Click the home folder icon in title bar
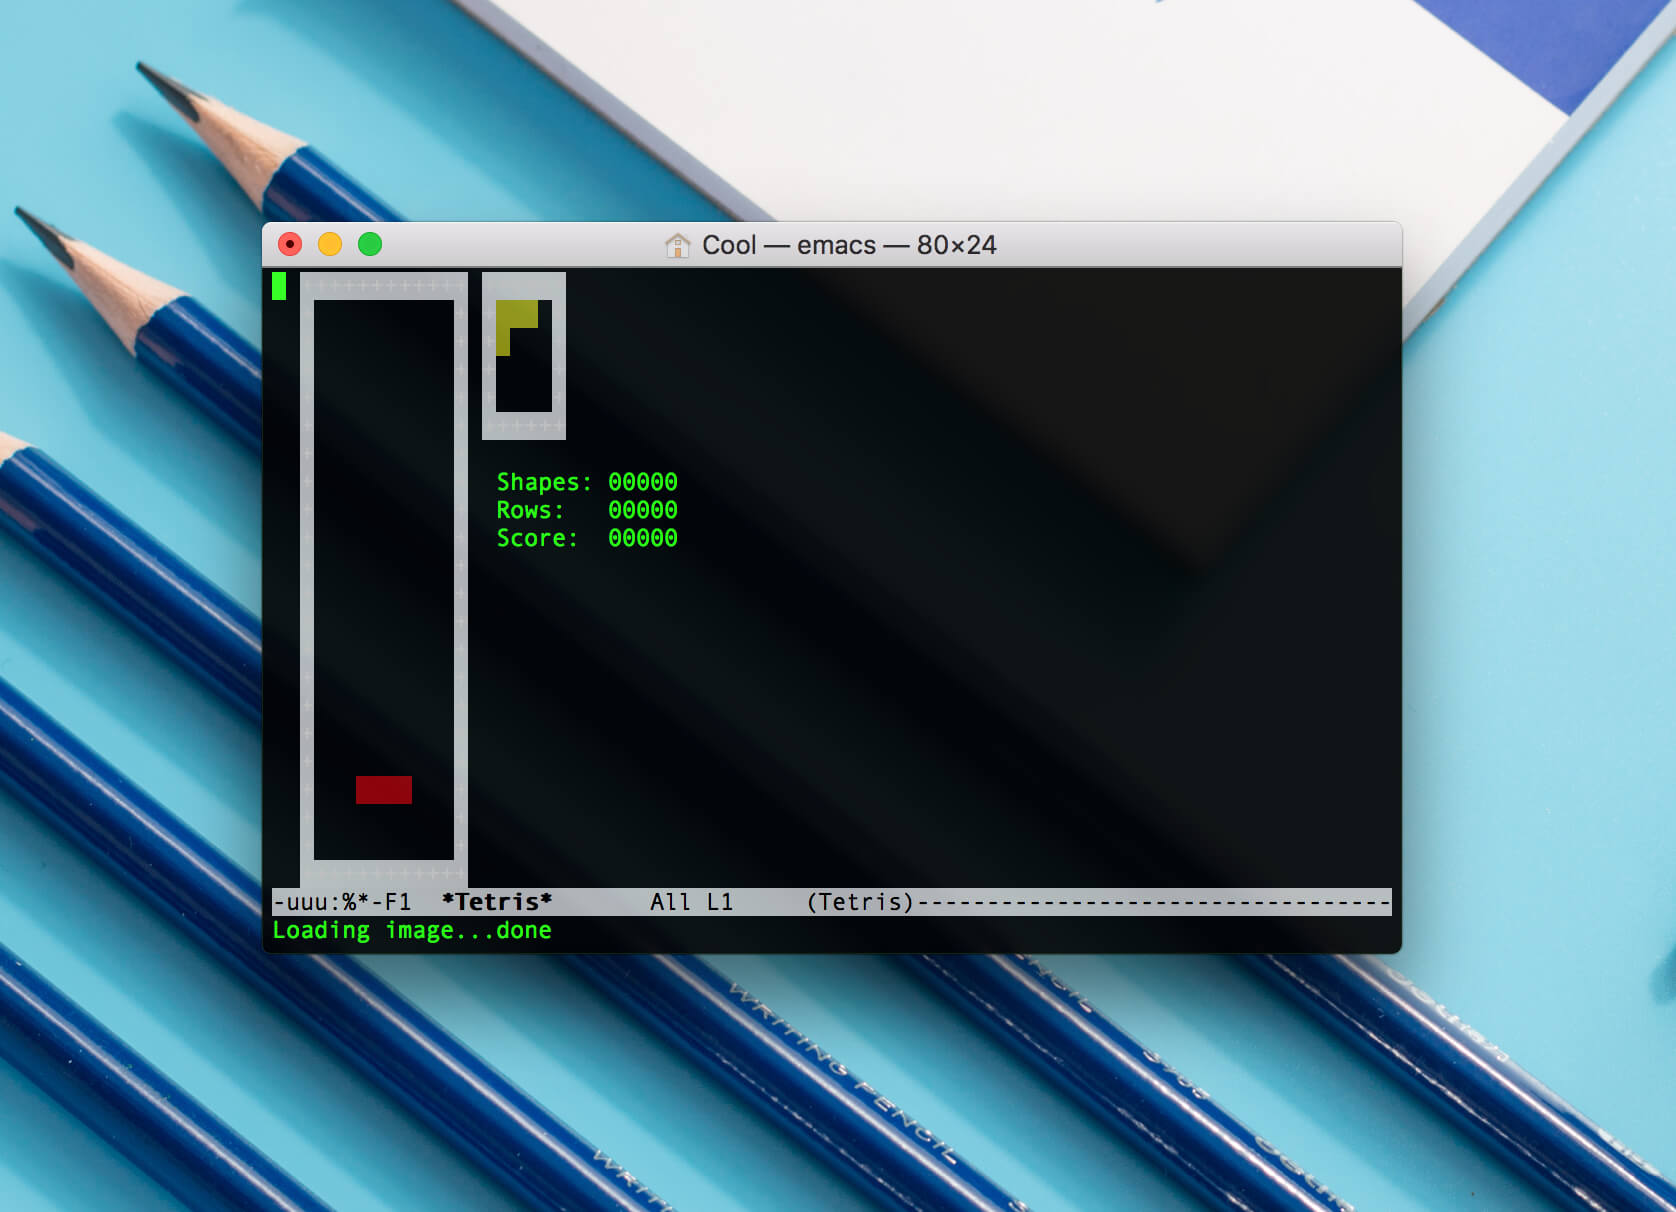Image resolution: width=1676 pixels, height=1212 pixels. (678, 245)
